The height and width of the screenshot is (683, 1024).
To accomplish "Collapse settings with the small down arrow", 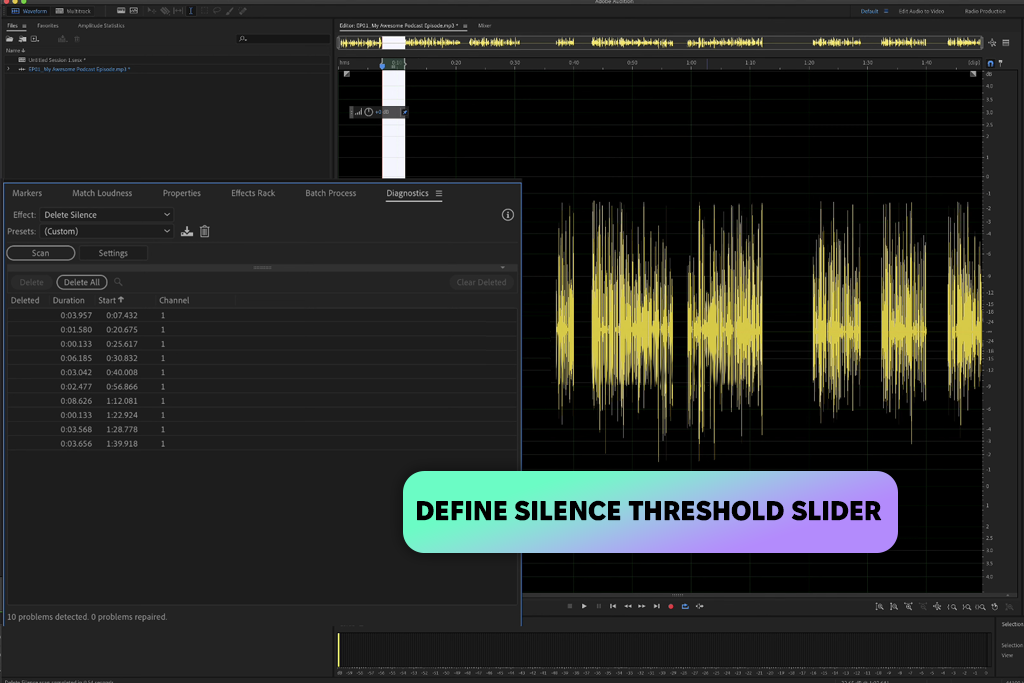I will click(502, 268).
